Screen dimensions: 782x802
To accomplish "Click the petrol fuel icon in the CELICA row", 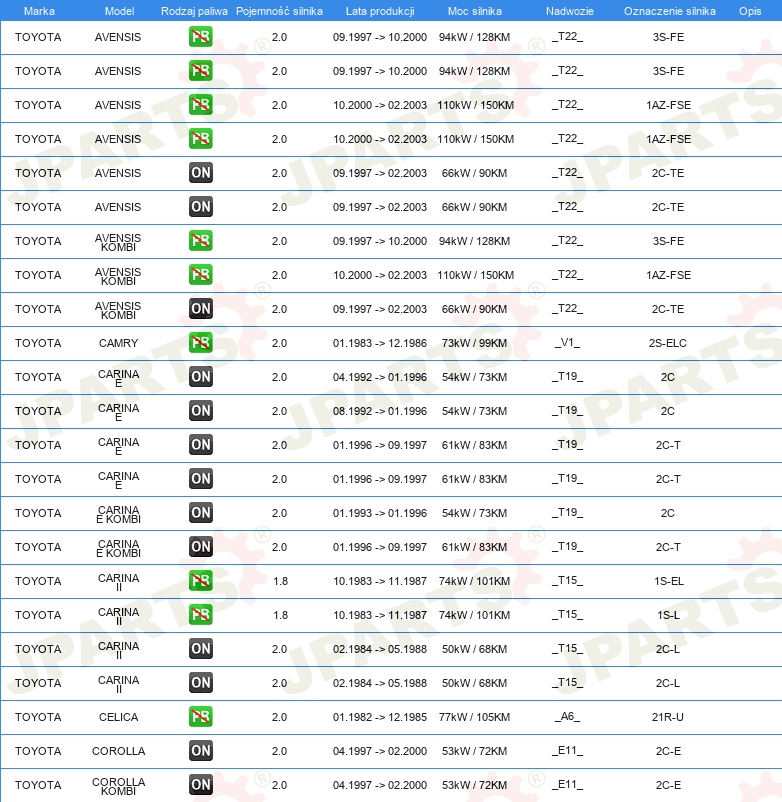I will pos(200,717).
